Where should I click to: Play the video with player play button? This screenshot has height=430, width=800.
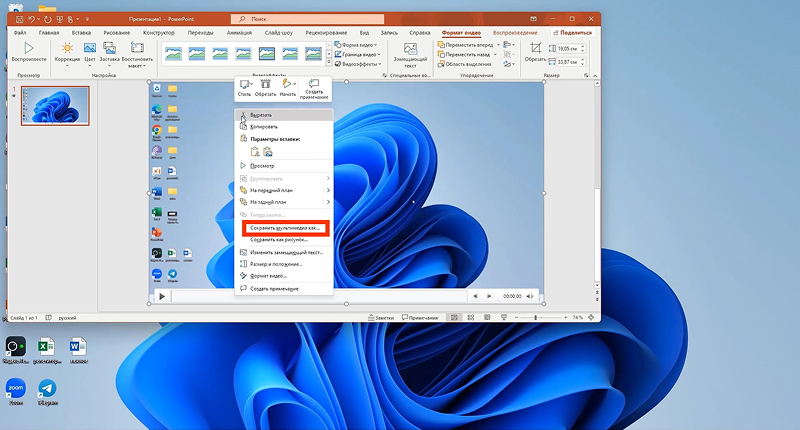pyautogui.click(x=162, y=296)
